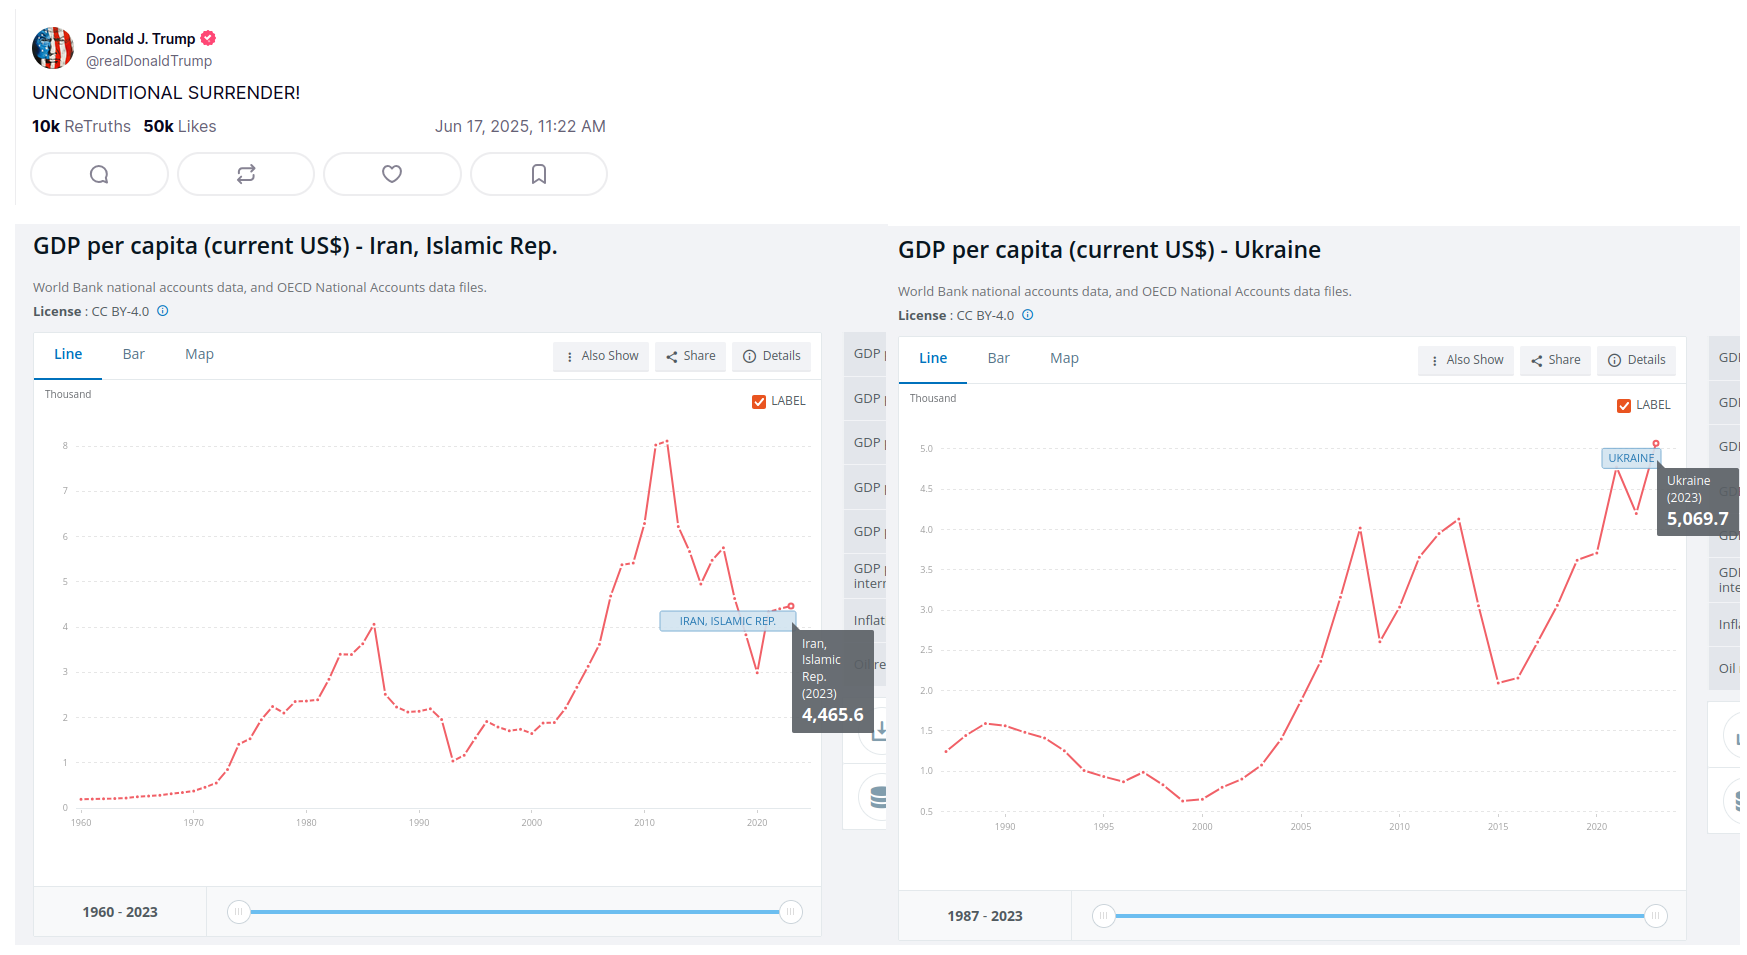Image resolution: width=1747 pixels, height=955 pixels.
Task: Click the Iran GDP per capita title
Action: [295, 246]
